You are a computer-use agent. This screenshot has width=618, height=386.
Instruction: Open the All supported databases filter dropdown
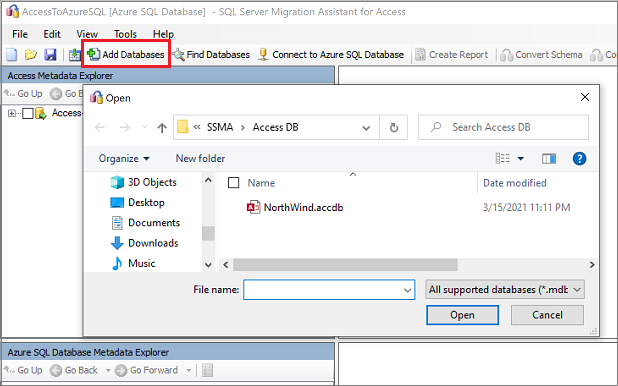tap(504, 290)
